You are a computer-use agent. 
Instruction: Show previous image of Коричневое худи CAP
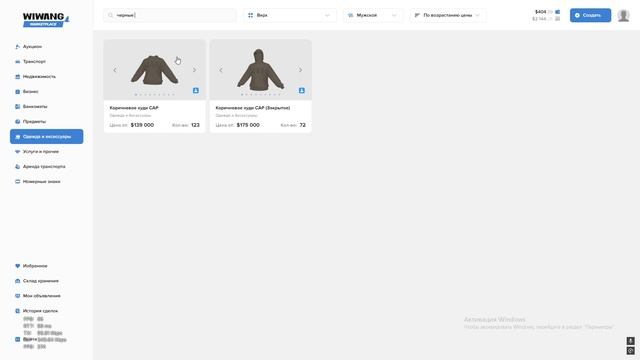click(x=115, y=70)
